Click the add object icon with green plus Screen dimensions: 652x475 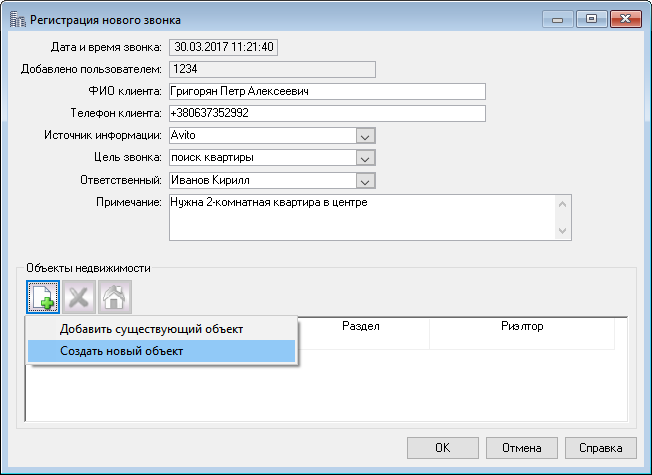43,297
